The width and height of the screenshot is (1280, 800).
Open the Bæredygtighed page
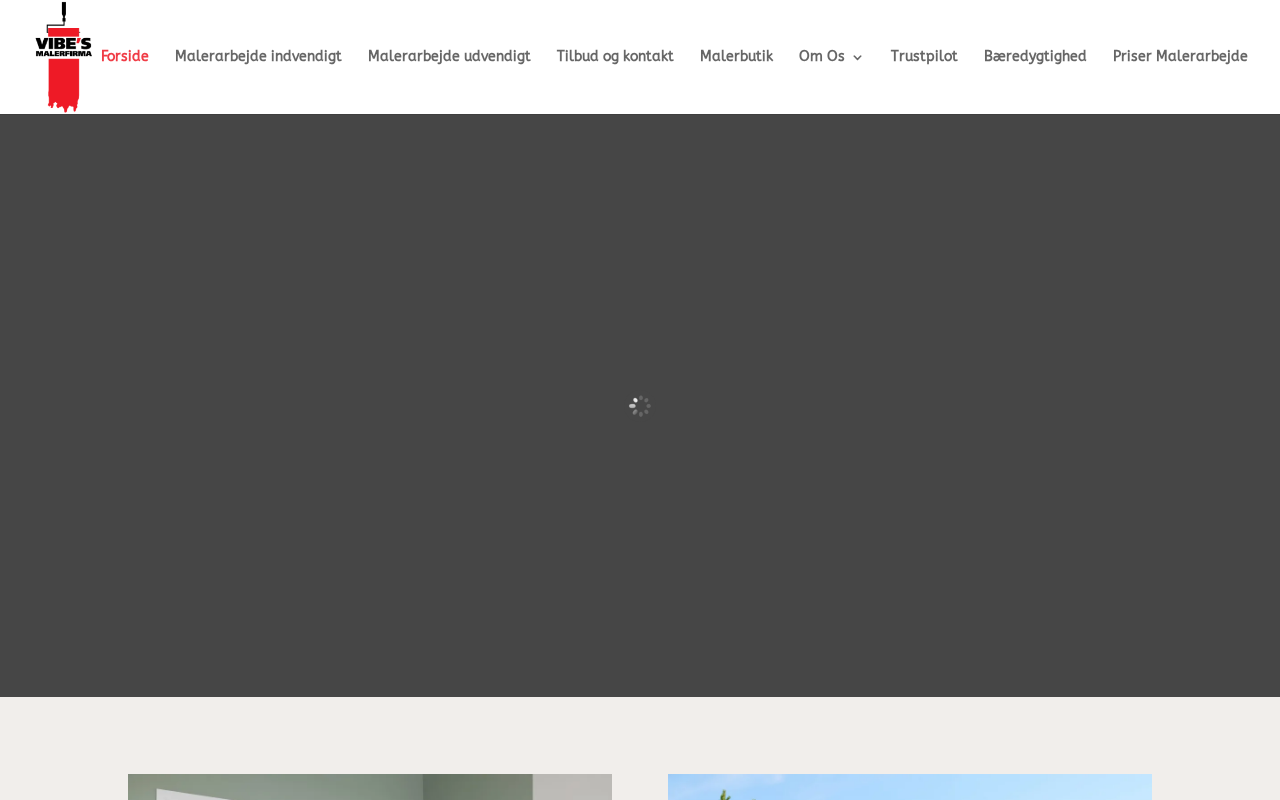pos(1035,57)
